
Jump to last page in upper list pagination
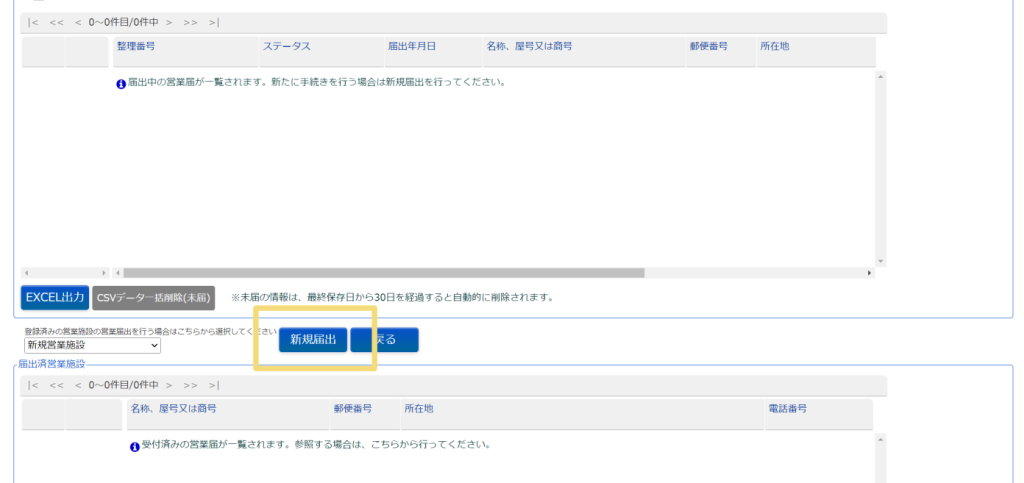pyautogui.click(x=214, y=22)
